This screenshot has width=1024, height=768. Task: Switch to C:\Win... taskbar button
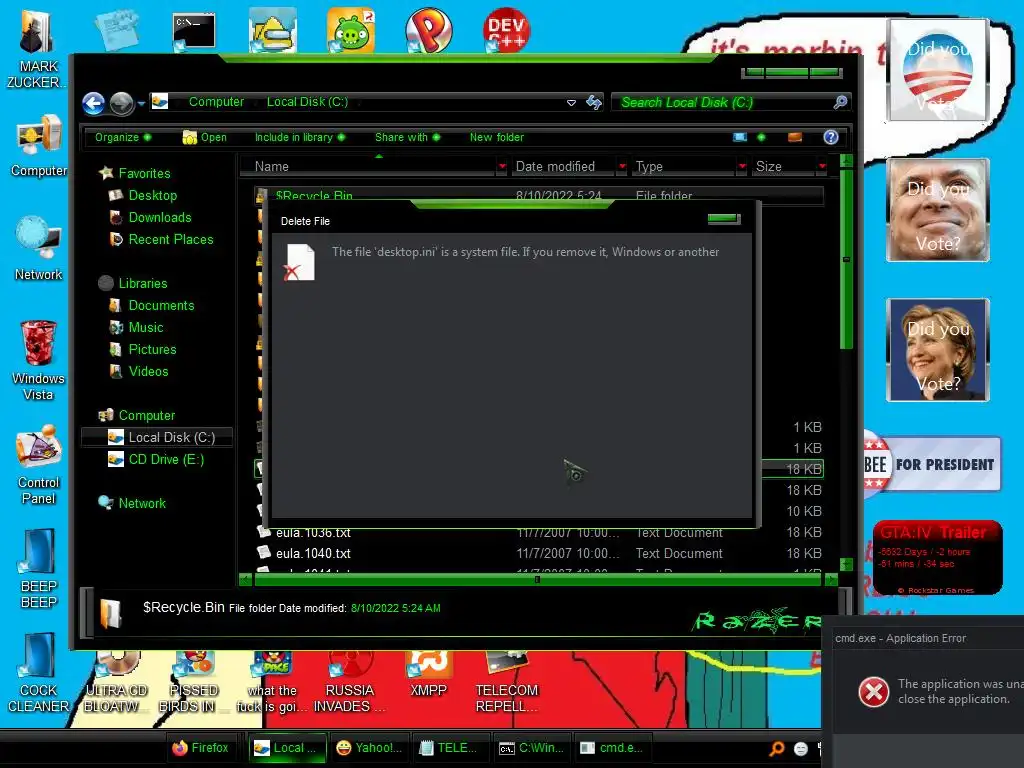coord(532,748)
